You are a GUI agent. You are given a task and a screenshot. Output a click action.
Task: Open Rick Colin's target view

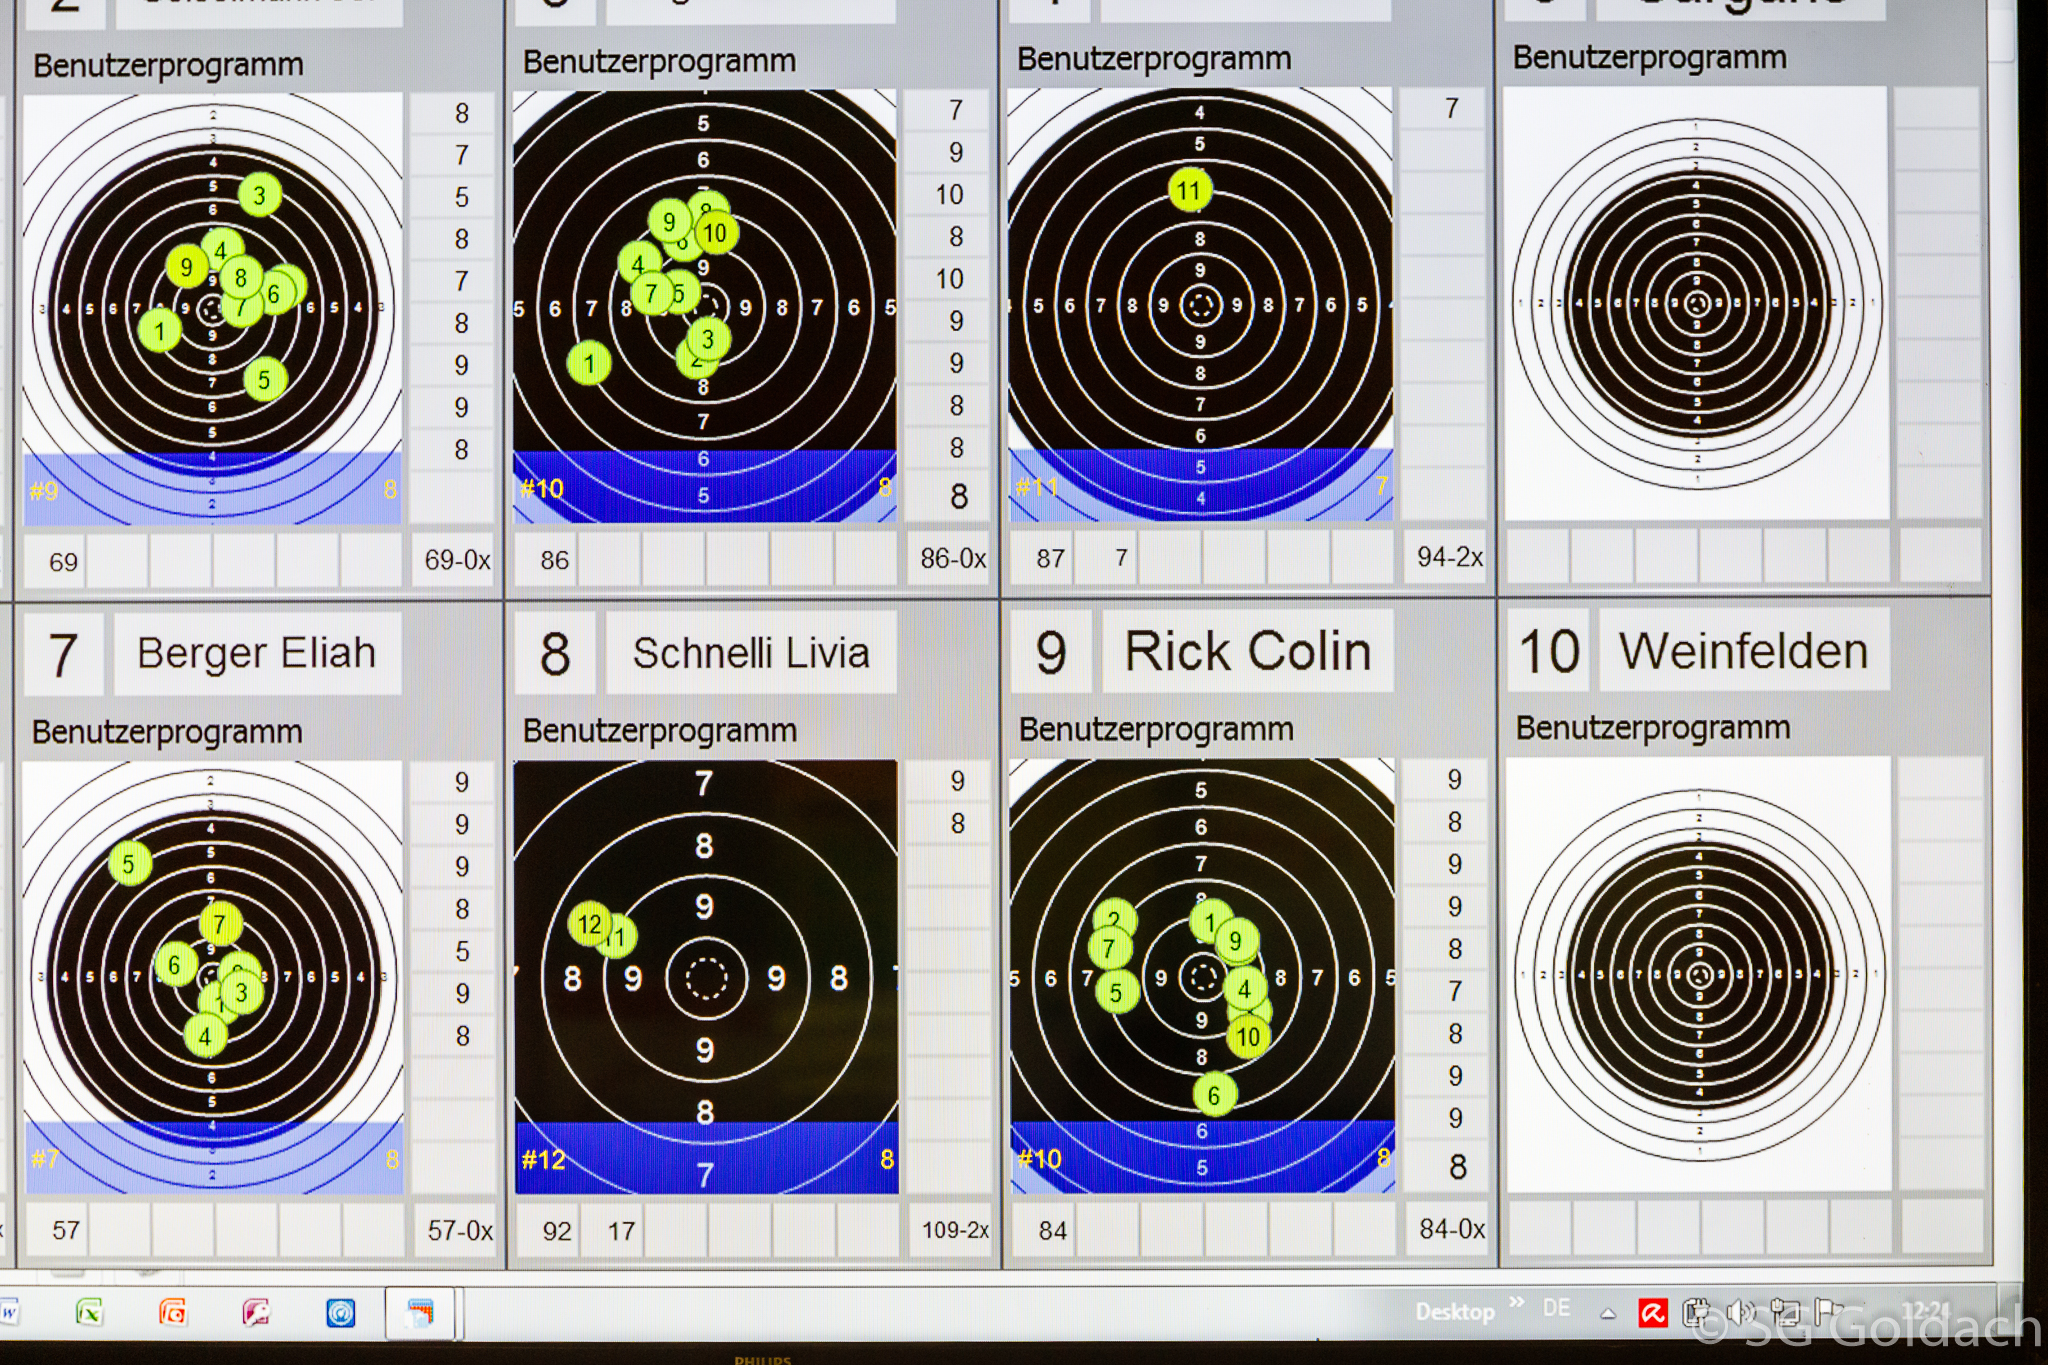1202,976
